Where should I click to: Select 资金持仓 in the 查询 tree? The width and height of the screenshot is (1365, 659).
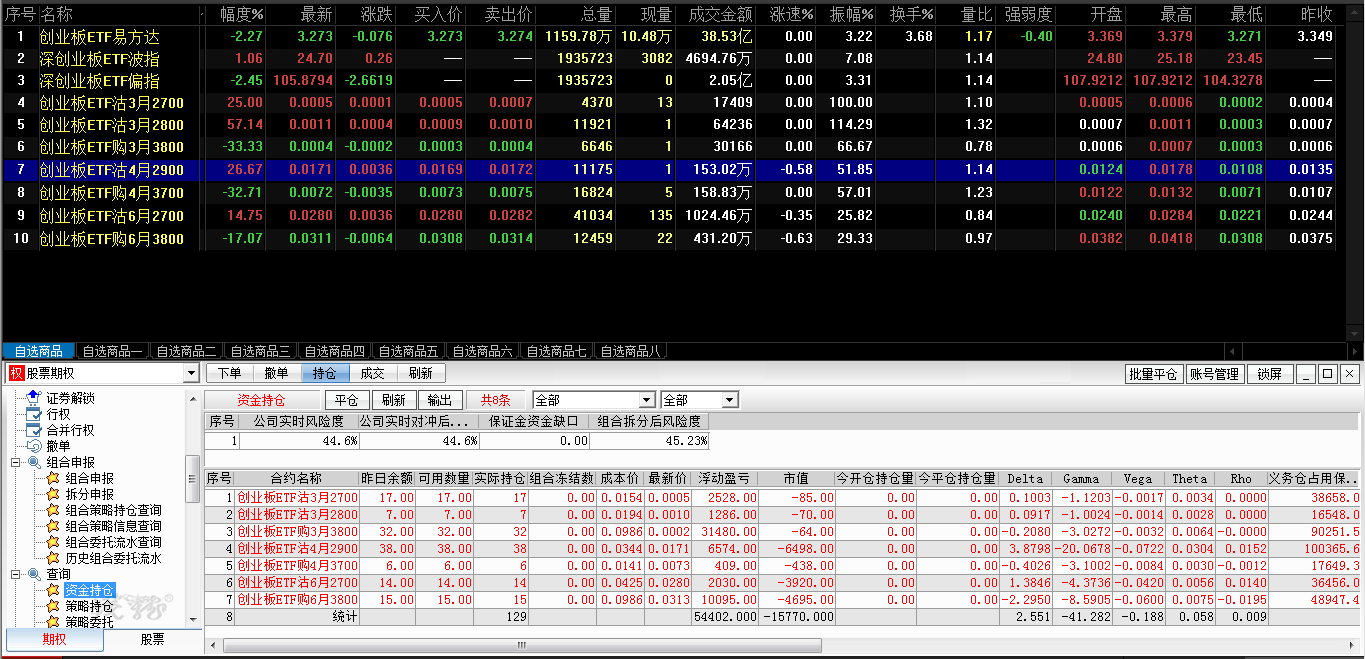90,590
